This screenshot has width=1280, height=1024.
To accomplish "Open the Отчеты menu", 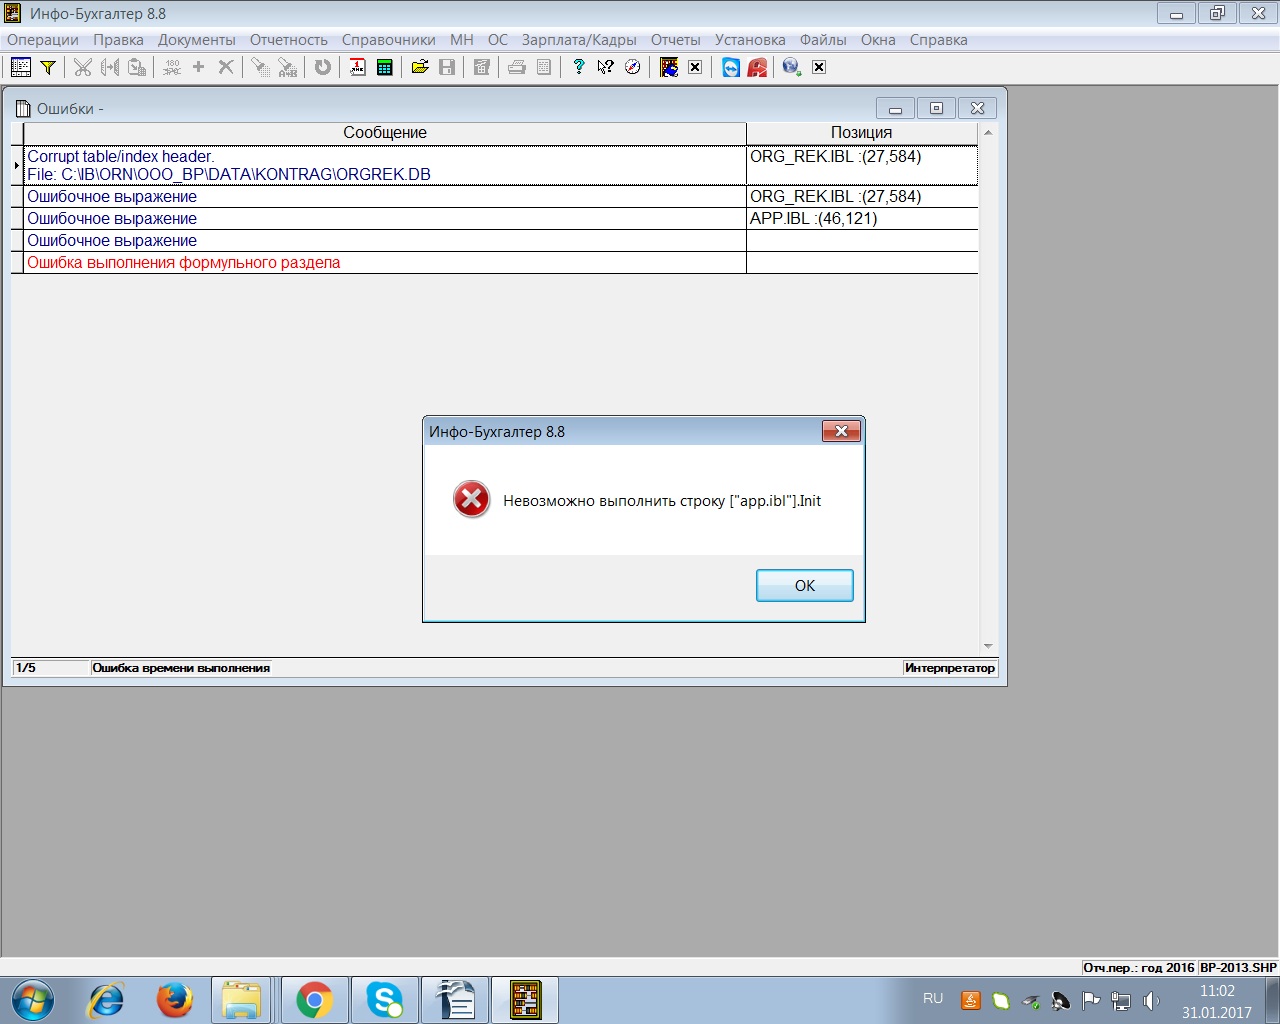I will click(676, 40).
